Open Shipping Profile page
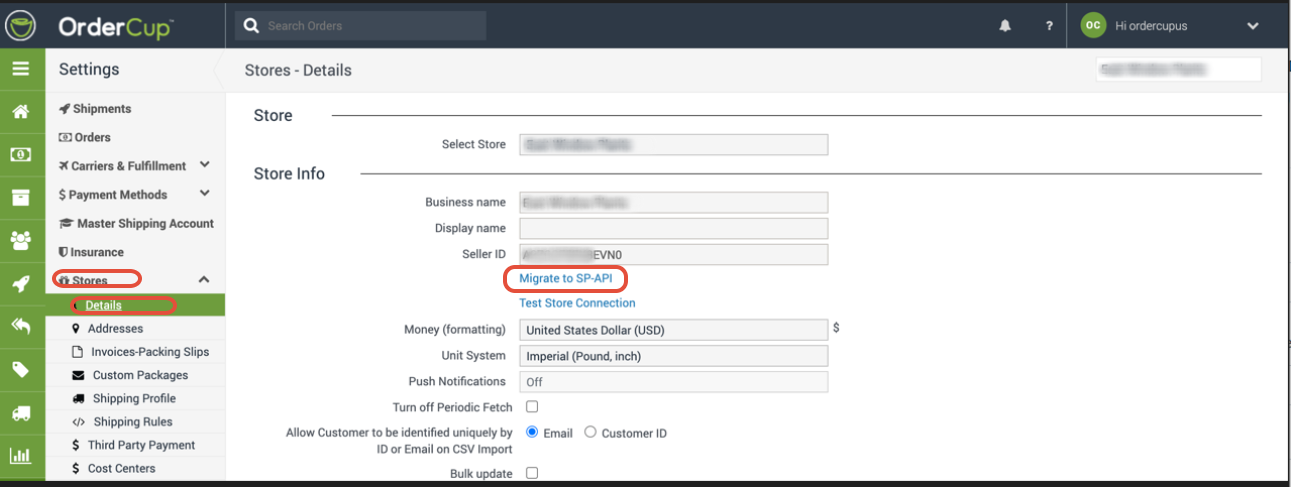 coord(133,398)
